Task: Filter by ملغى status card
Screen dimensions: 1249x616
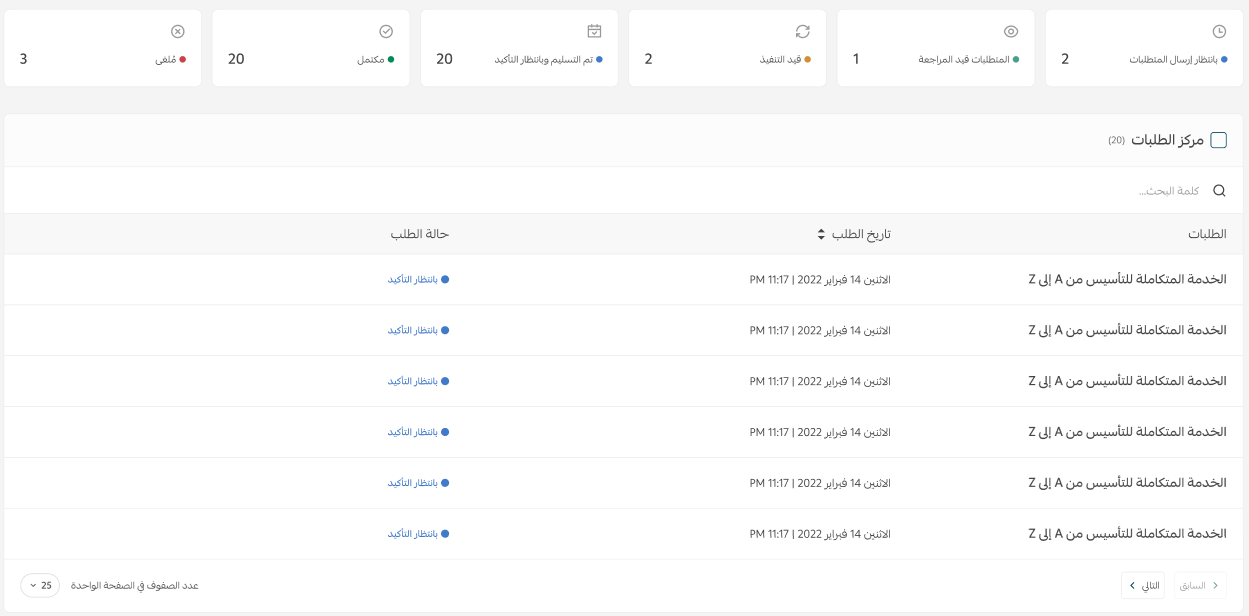Action: (103, 48)
